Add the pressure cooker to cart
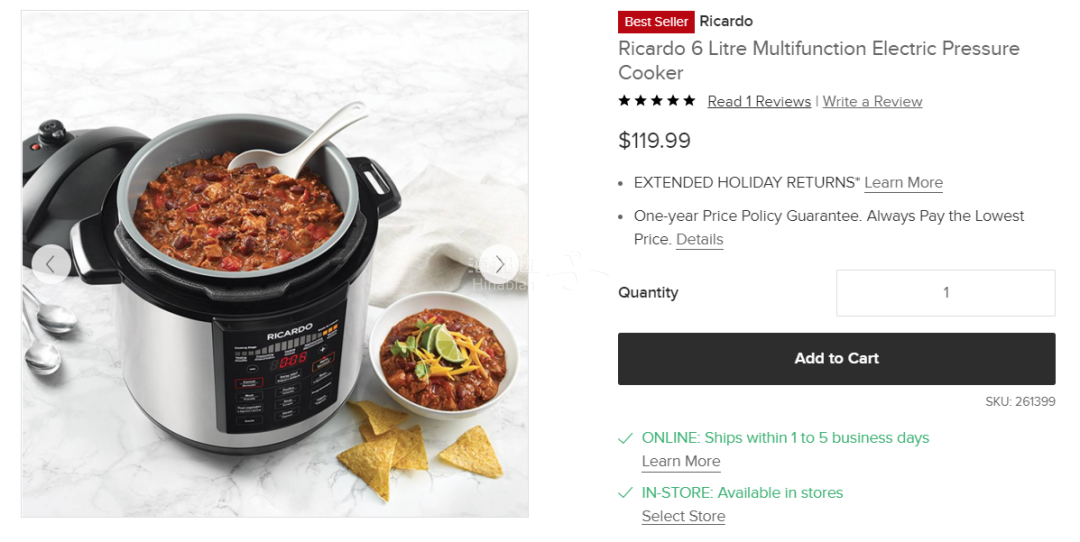Viewport: 1080px width, 542px height. [836, 359]
